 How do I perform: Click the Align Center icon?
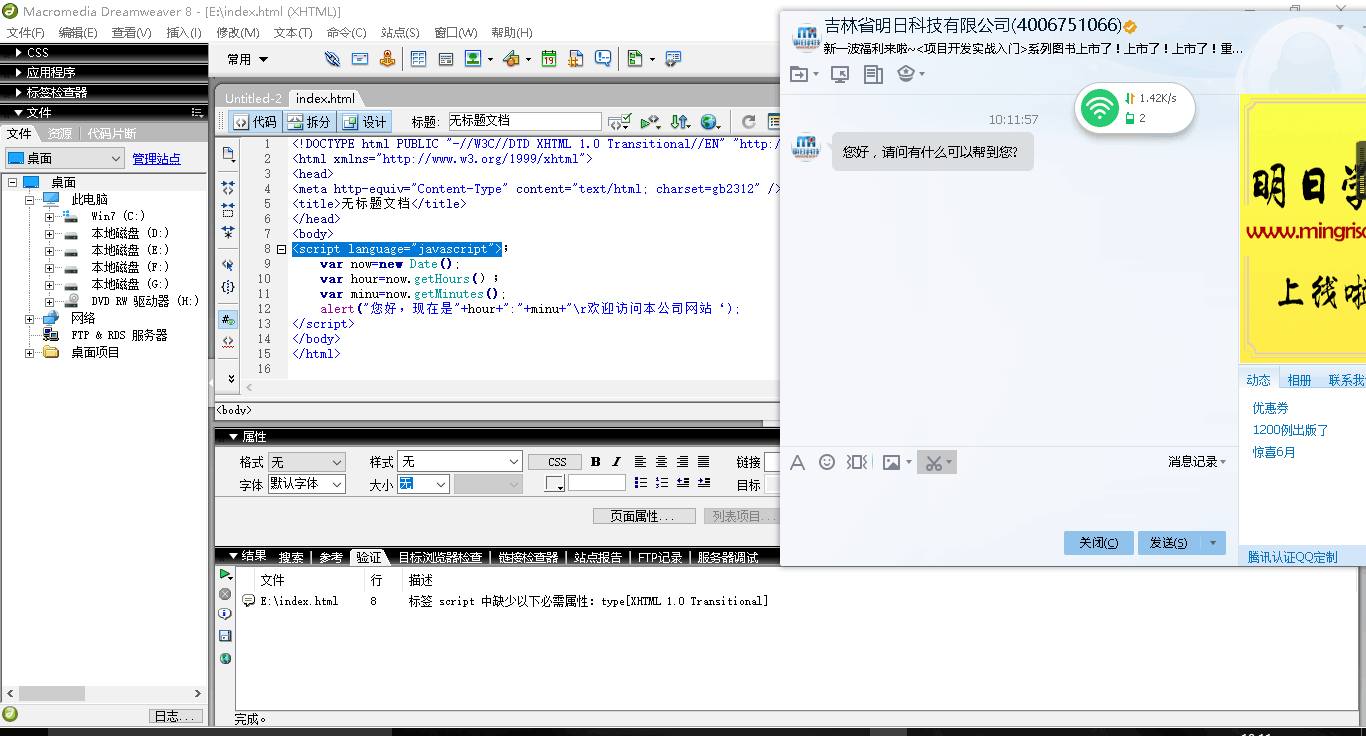click(662, 462)
